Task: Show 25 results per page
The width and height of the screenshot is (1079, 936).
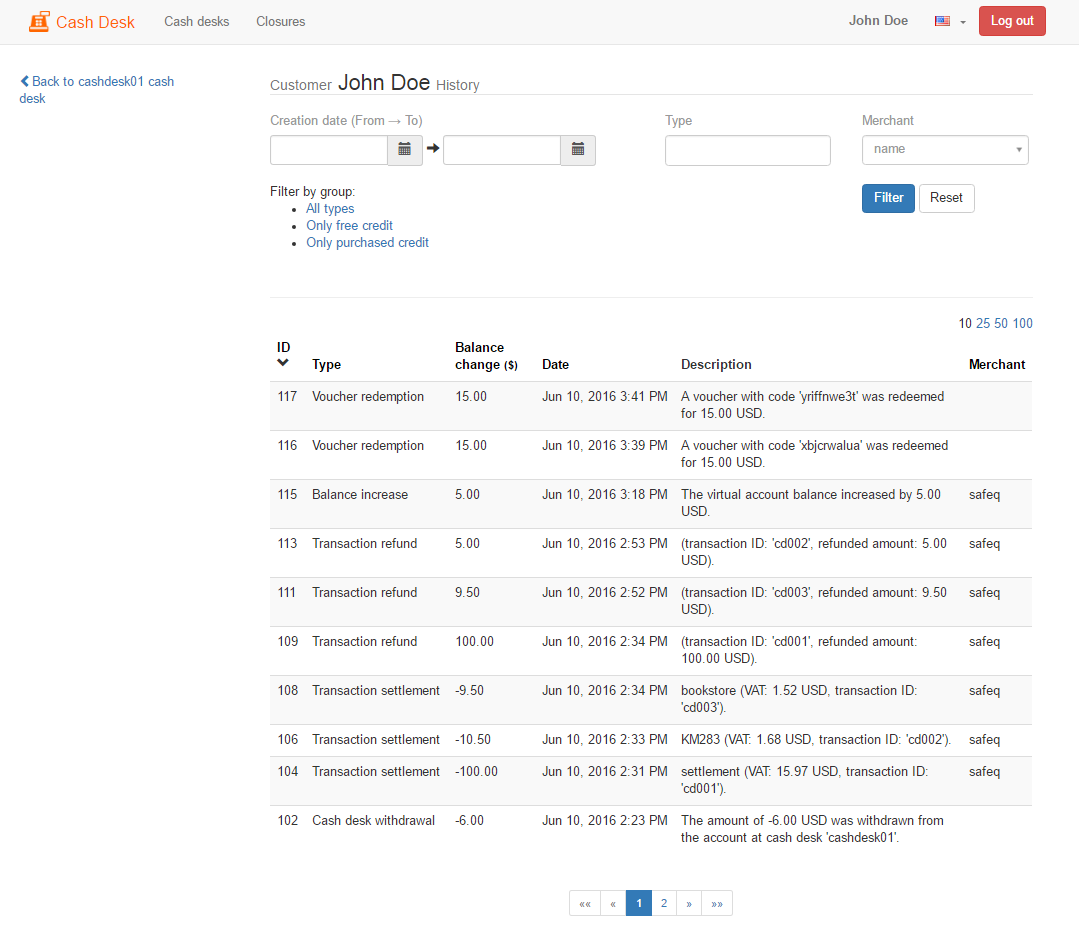Action: click(x=983, y=323)
